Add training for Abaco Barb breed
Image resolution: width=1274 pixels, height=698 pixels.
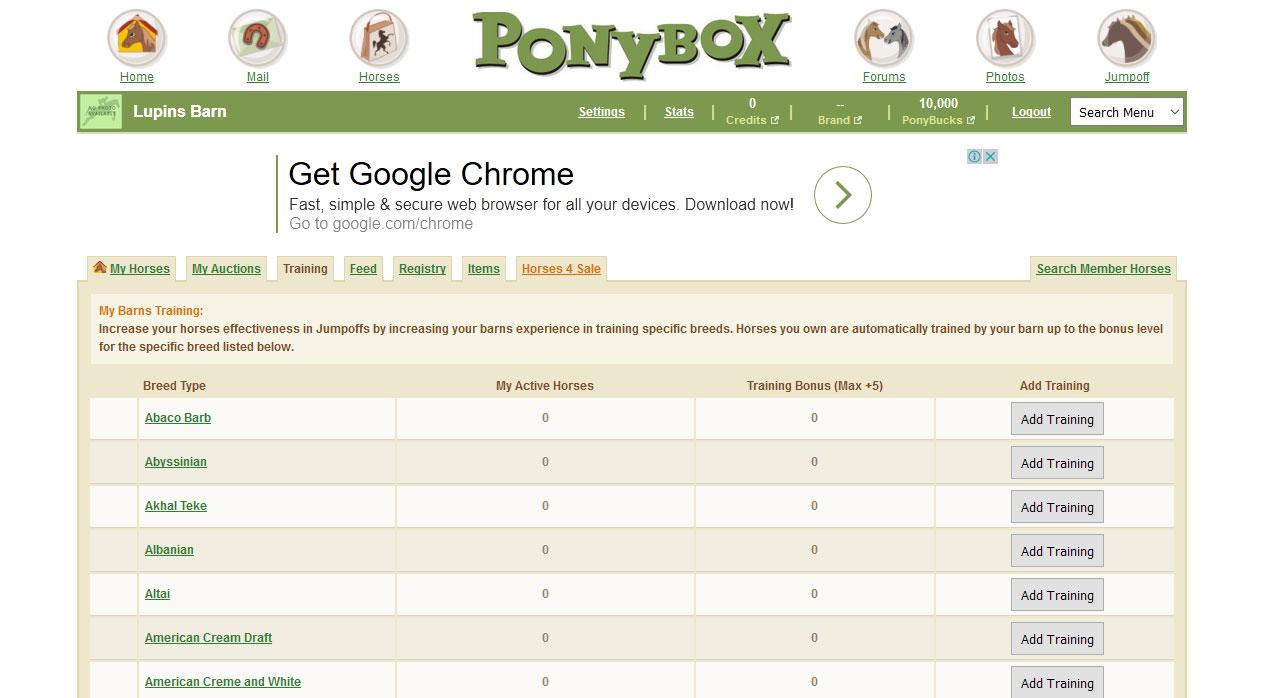(1057, 419)
